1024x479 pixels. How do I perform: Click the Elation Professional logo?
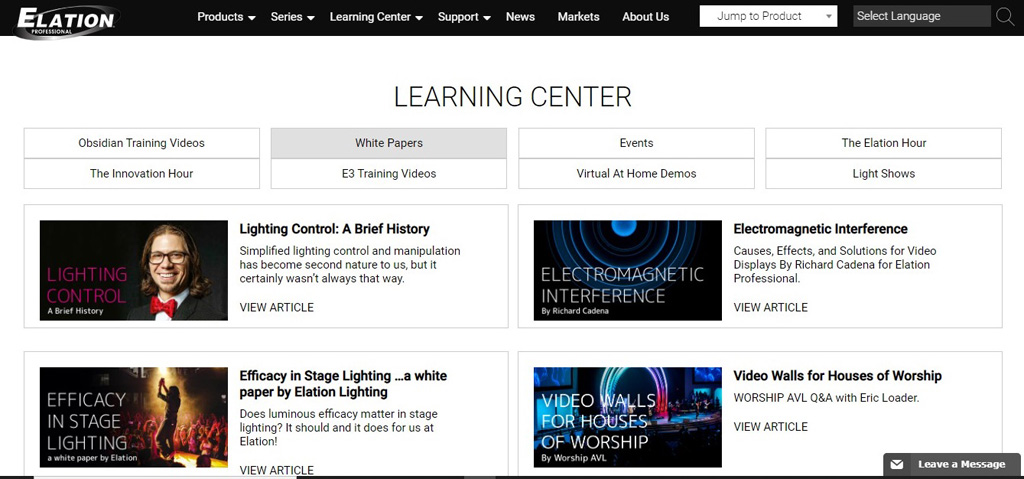click(x=66, y=19)
